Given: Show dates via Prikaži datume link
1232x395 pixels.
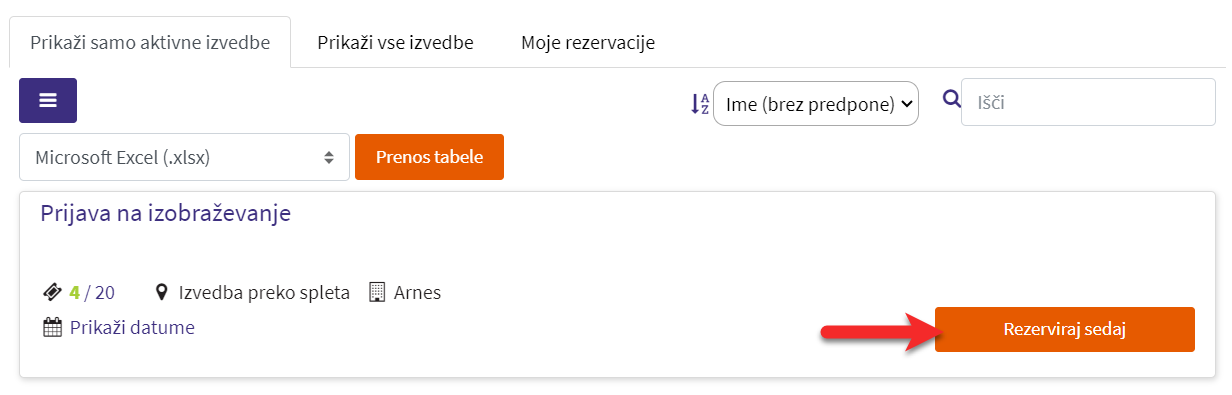Looking at the screenshot, I should (x=132, y=327).
